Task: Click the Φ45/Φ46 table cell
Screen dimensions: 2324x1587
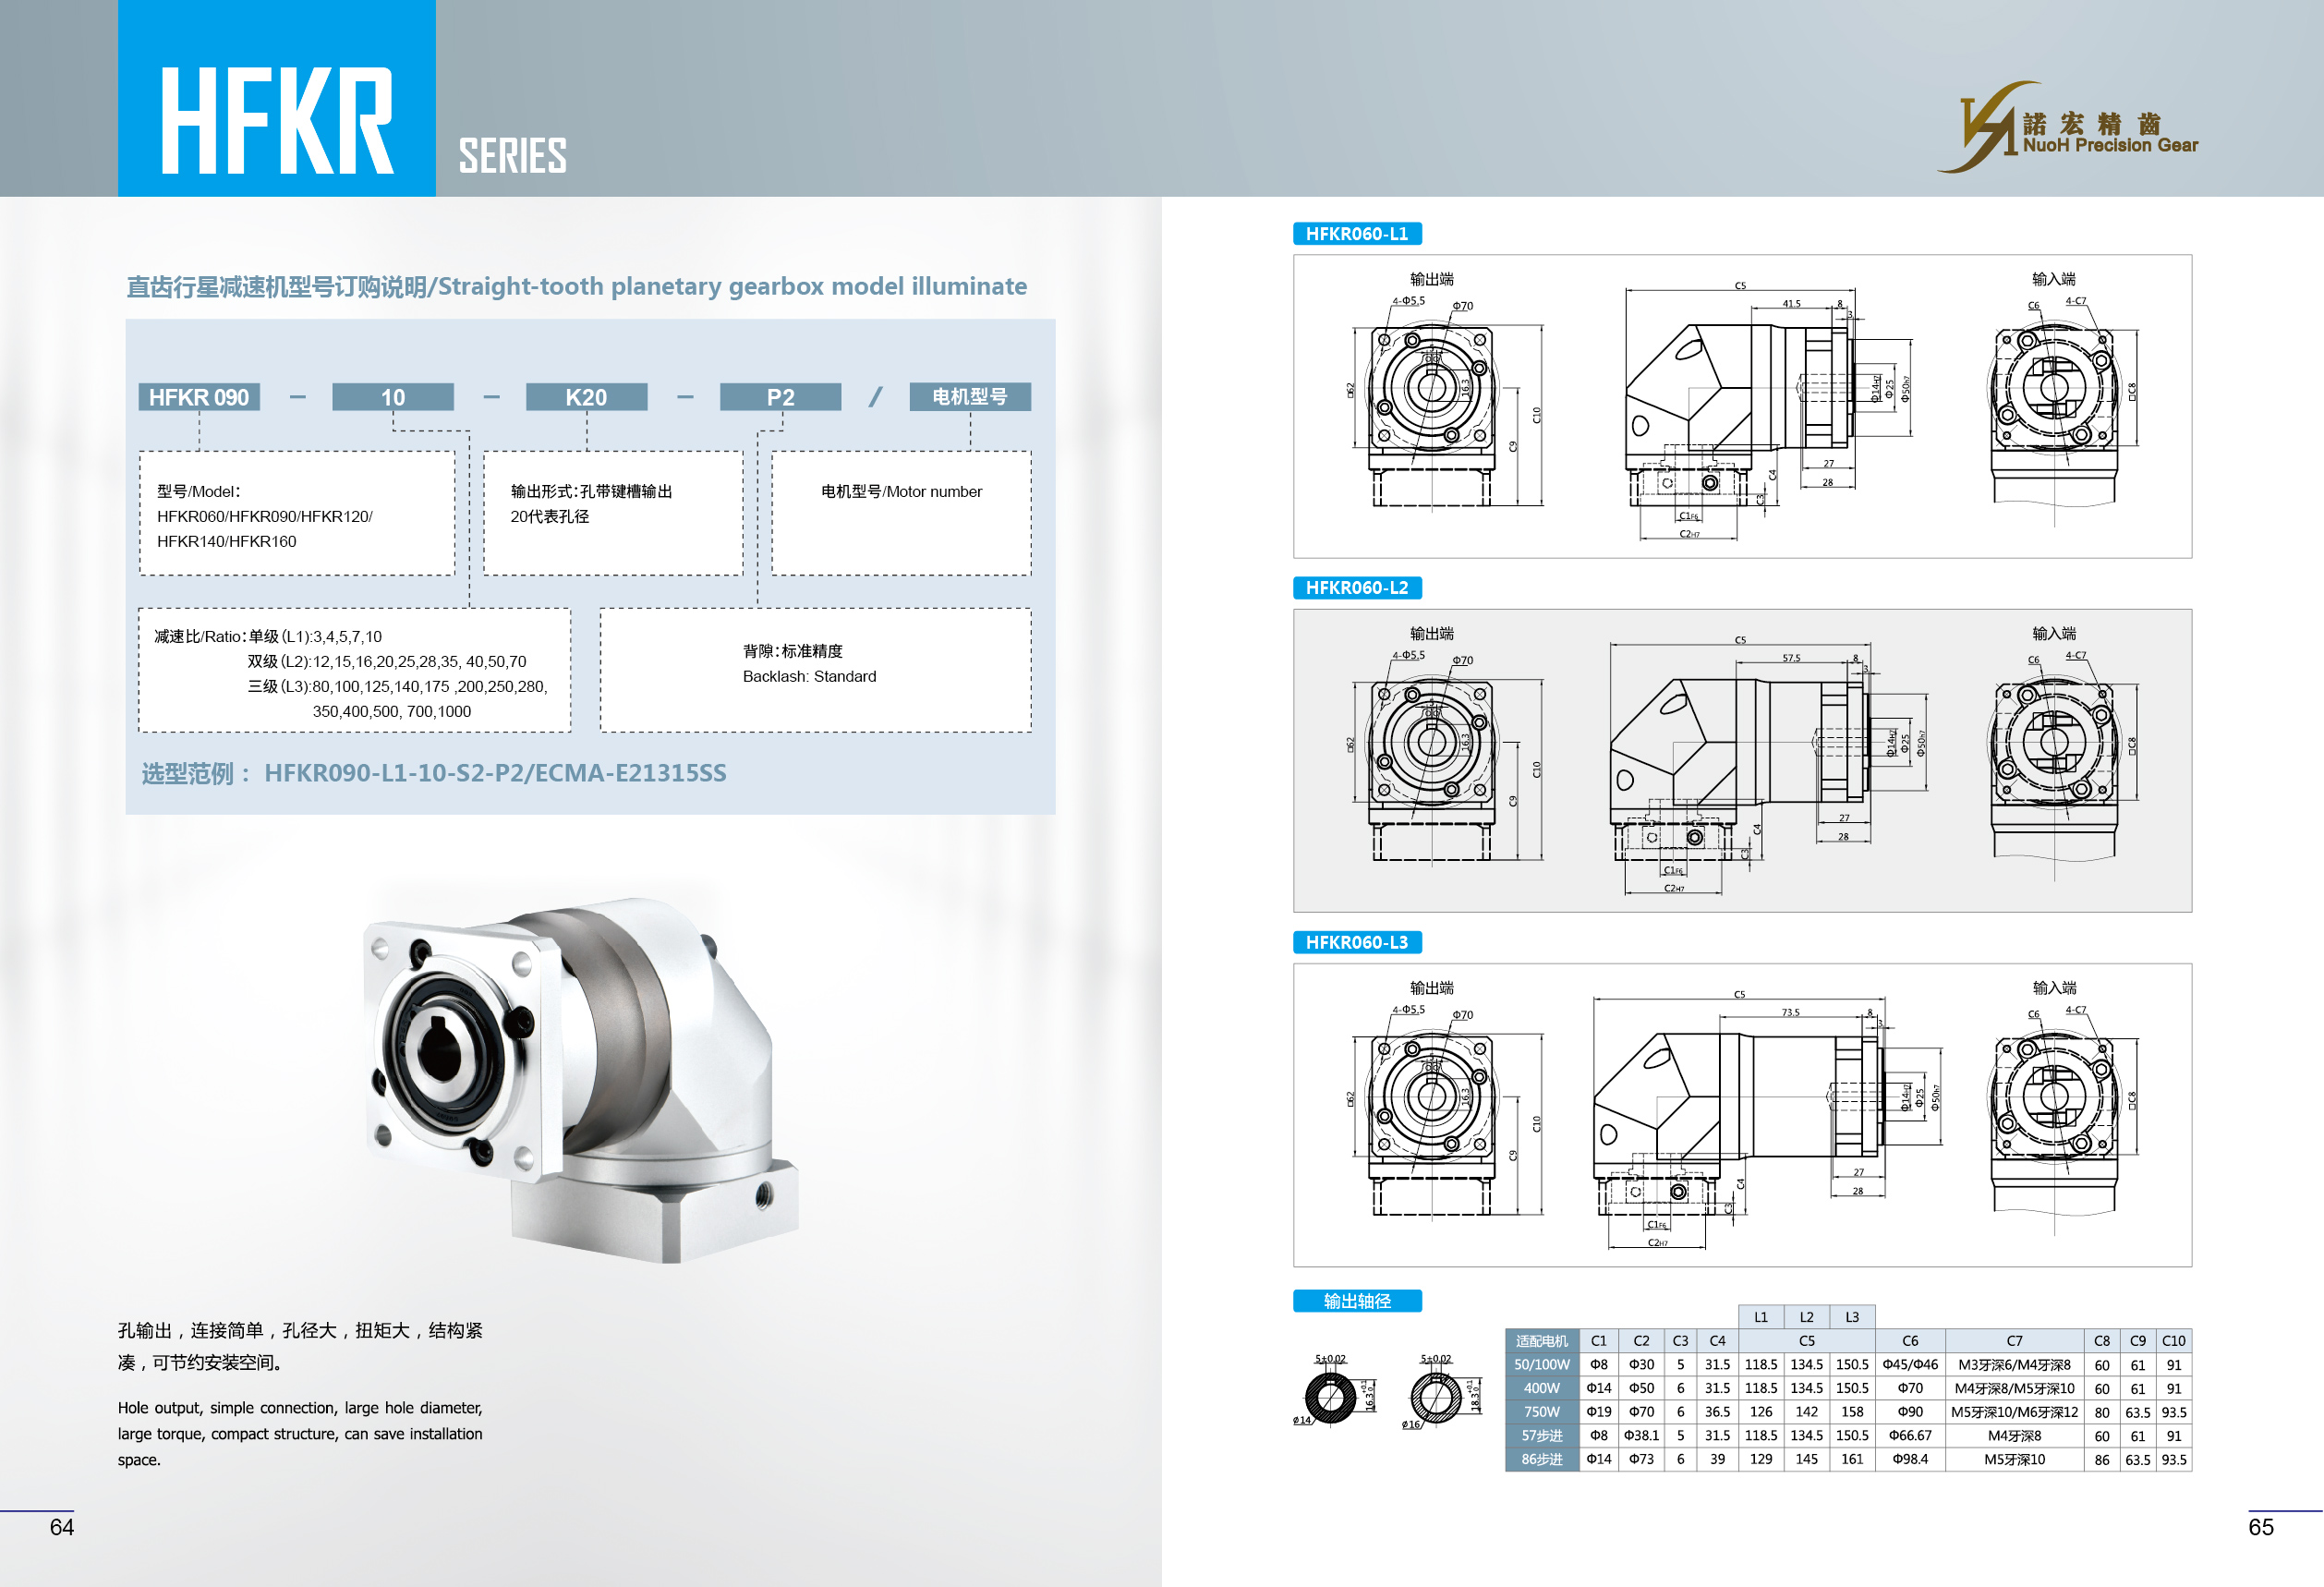Action: click(x=1910, y=1365)
